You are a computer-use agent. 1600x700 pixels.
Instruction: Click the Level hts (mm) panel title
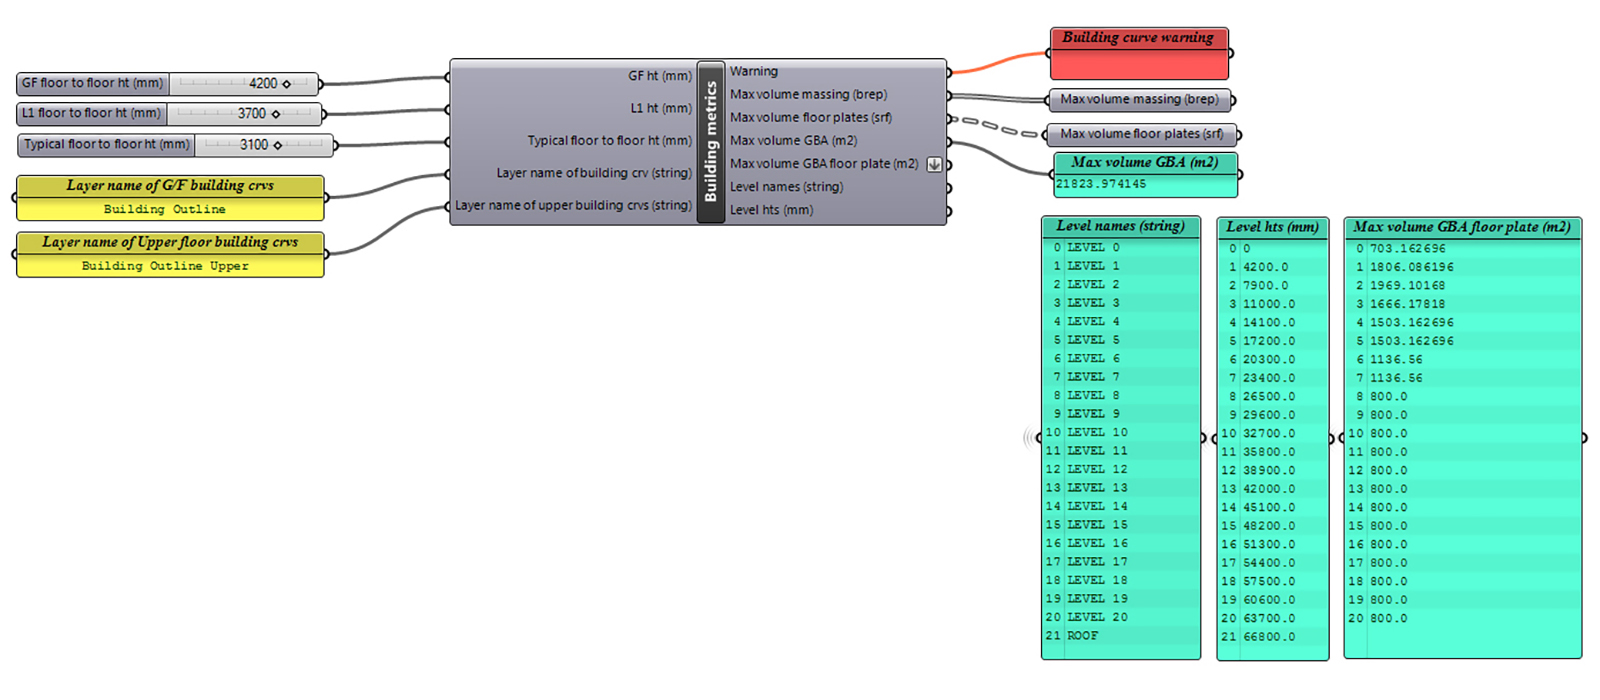[1272, 227]
